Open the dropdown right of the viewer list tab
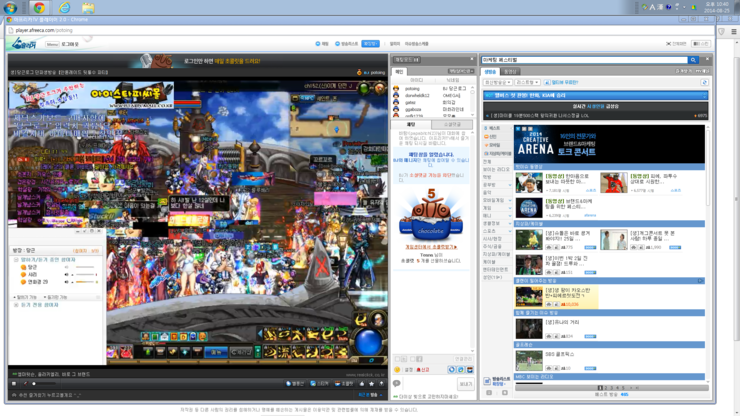 (461, 71)
